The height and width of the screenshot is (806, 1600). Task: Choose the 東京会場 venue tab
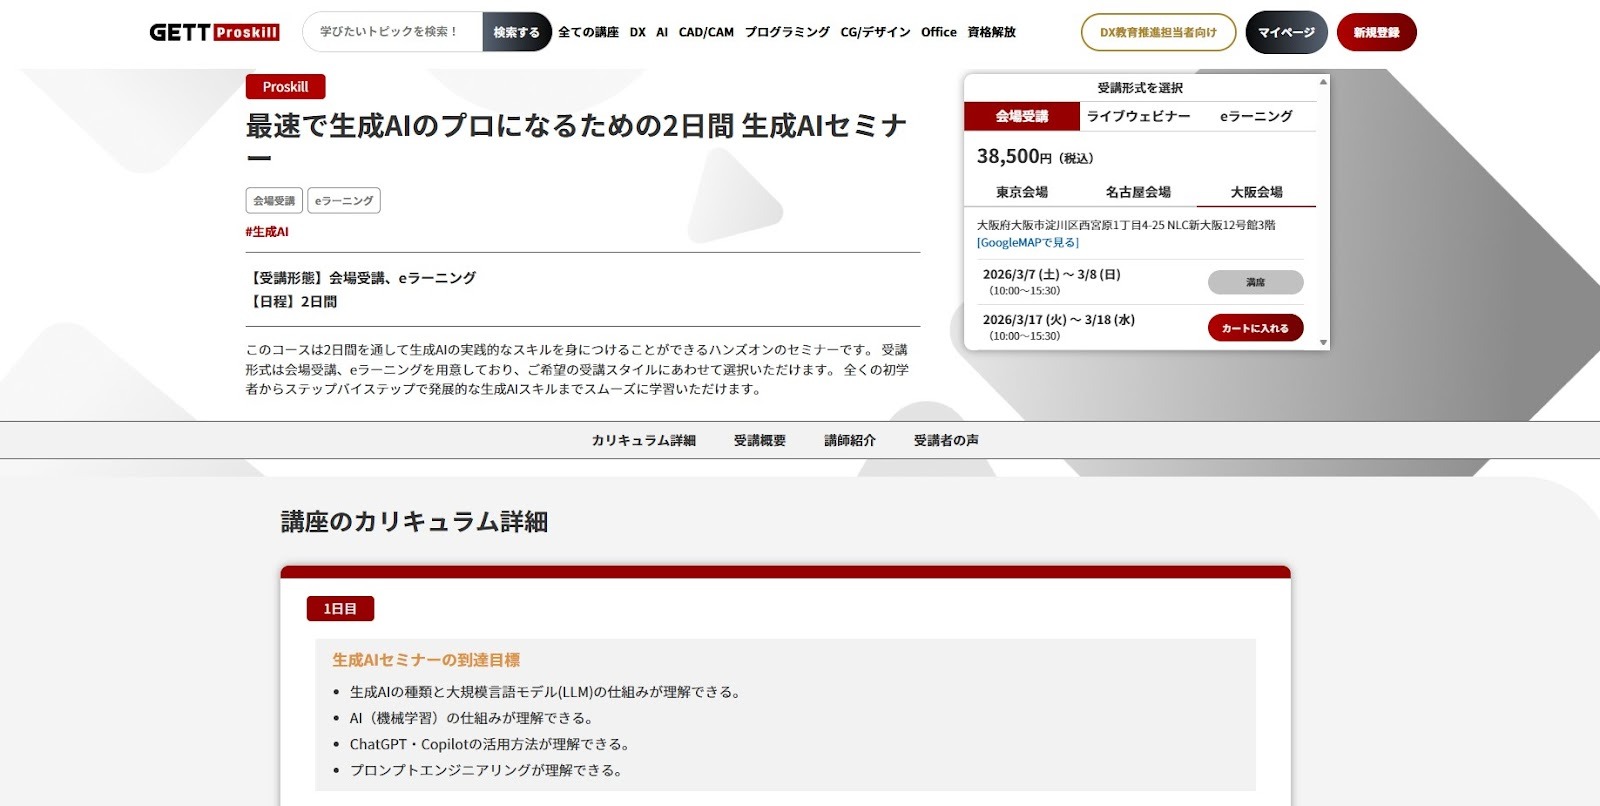(1022, 192)
